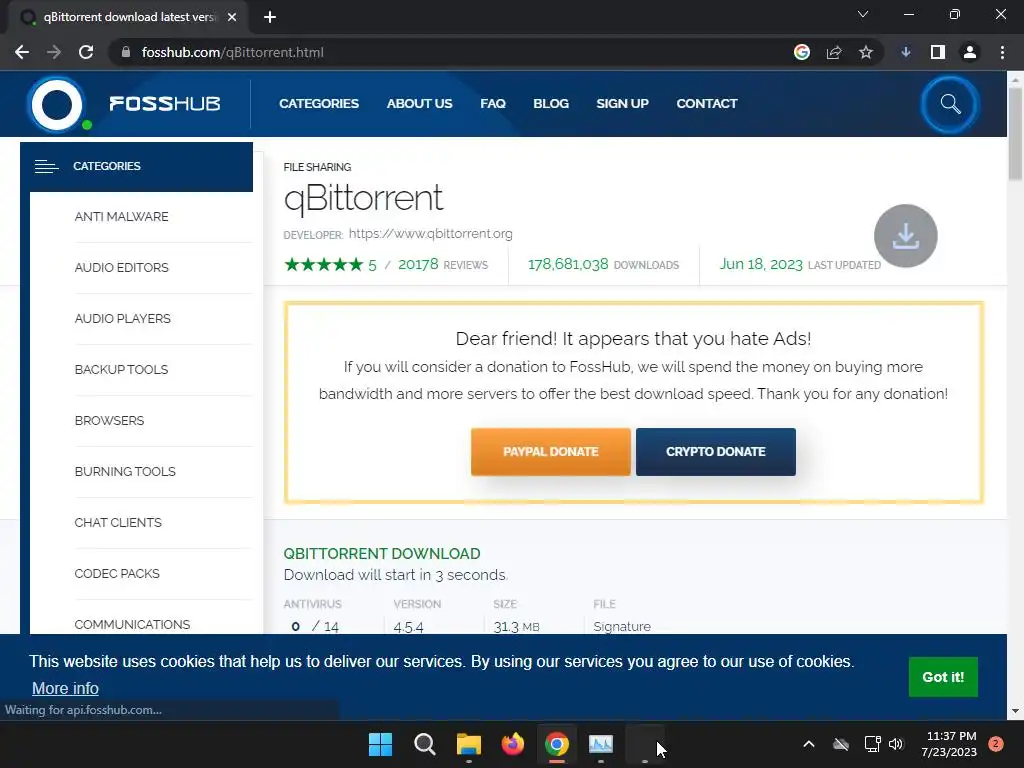This screenshot has width=1024, height=768.
Task: Open the resource monitor taskbar icon
Action: [x=601, y=744]
